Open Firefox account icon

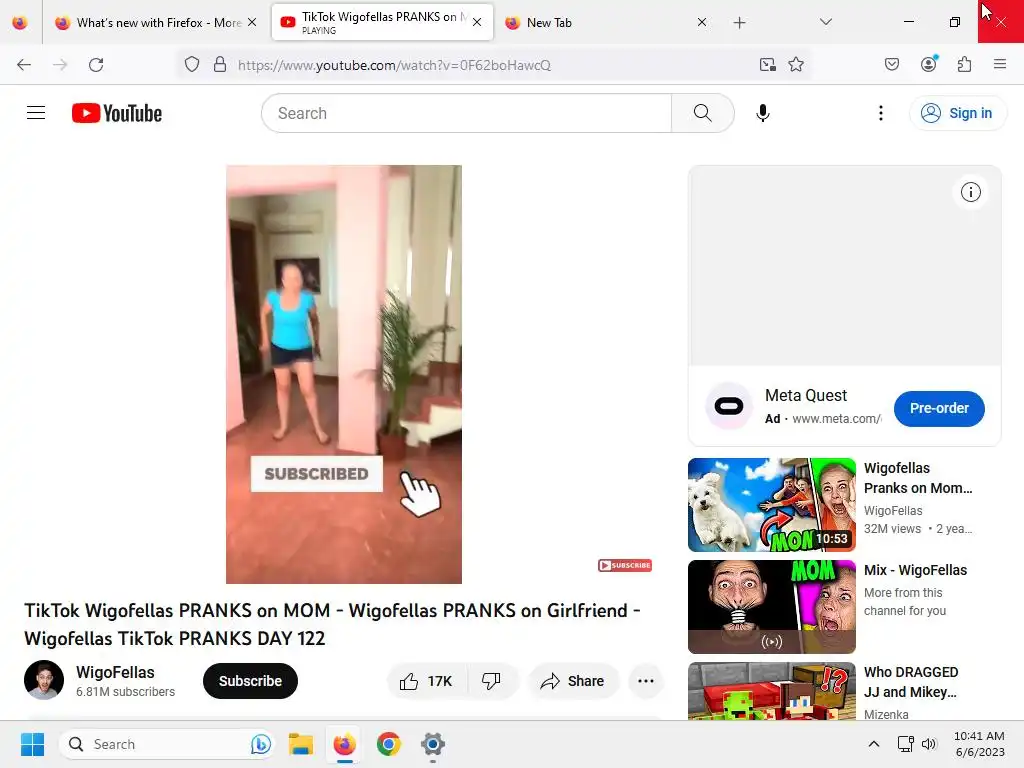click(x=928, y=64)
